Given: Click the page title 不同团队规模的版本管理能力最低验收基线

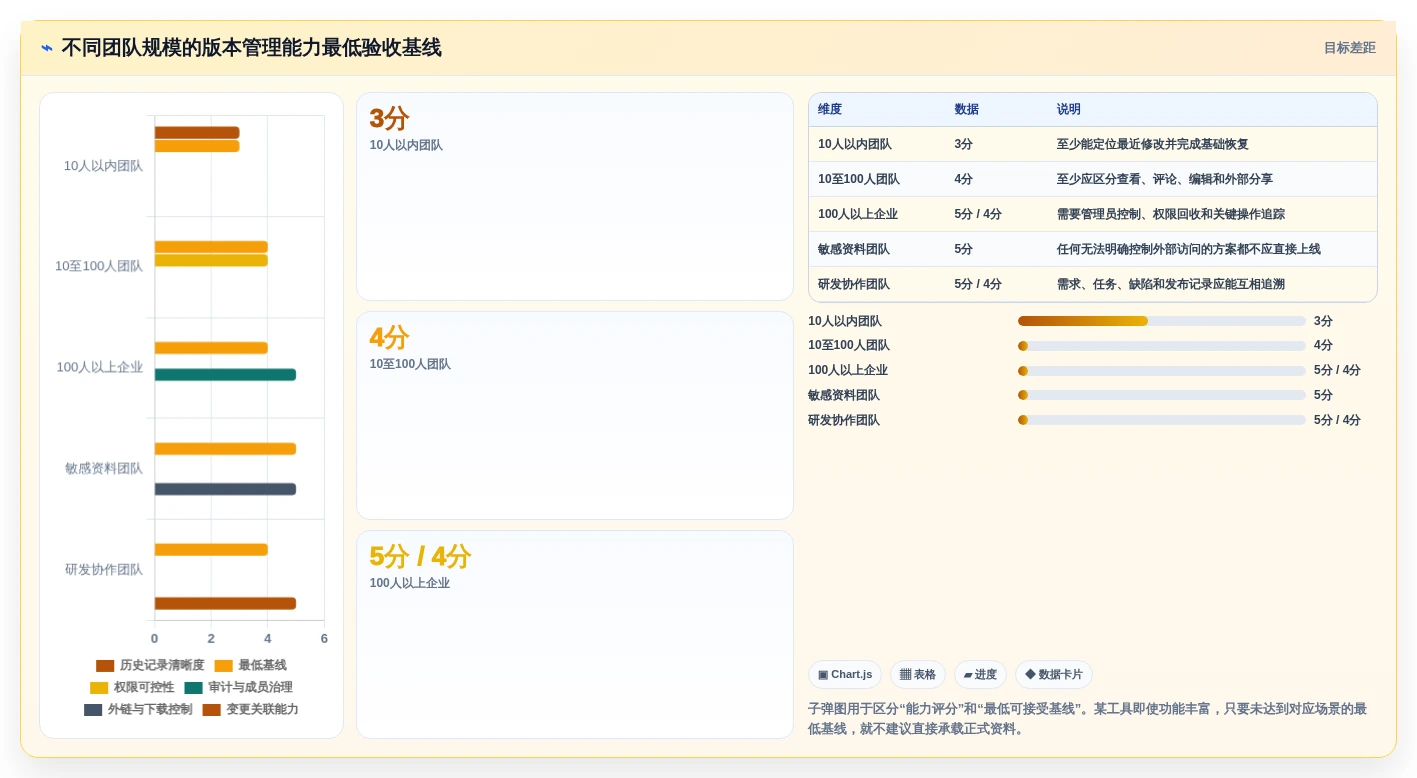Looking at the screenshot, I should coord(251,48).
